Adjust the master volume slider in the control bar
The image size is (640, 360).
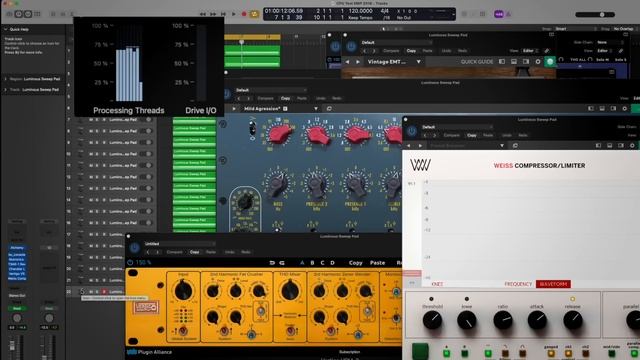click(595, 14)
